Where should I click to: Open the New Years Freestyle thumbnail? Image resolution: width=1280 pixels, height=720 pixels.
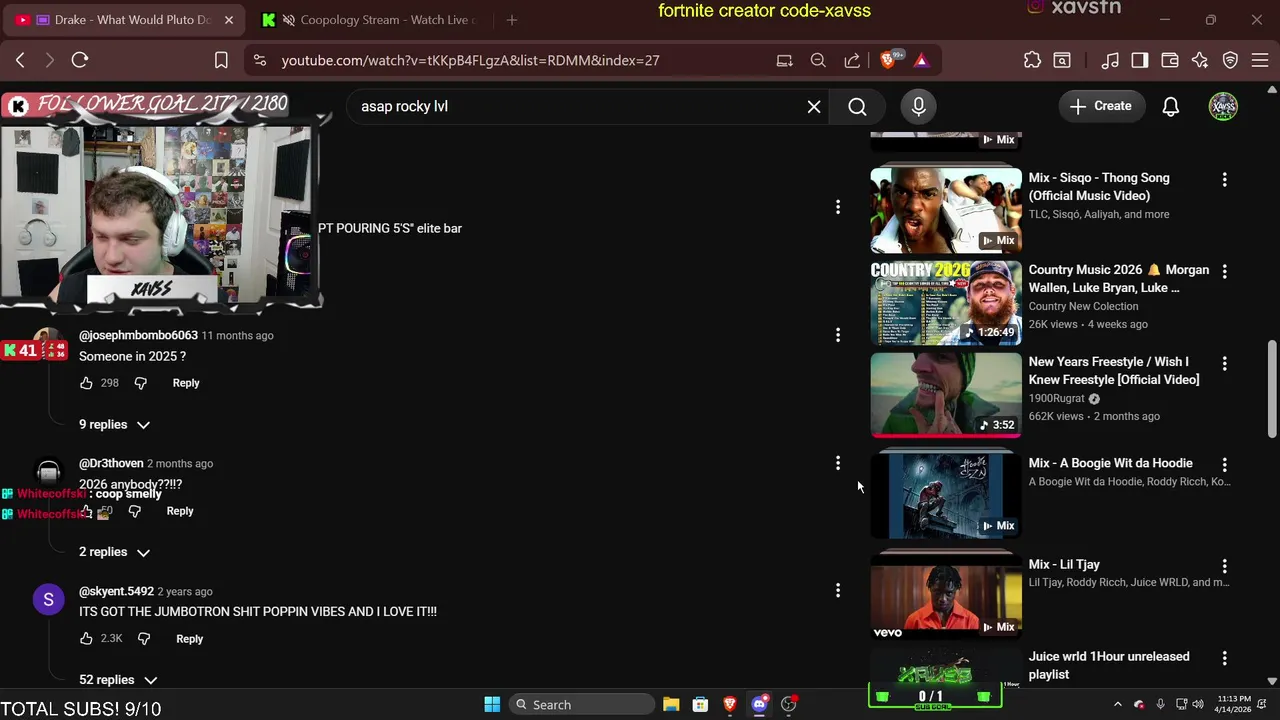tap(946, 394)
